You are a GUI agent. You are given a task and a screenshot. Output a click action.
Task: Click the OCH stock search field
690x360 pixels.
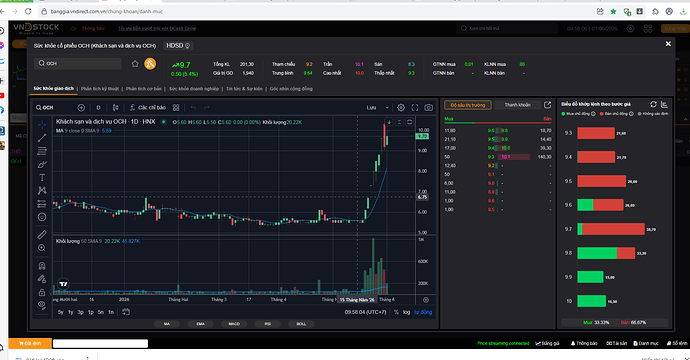click(78, 63)
